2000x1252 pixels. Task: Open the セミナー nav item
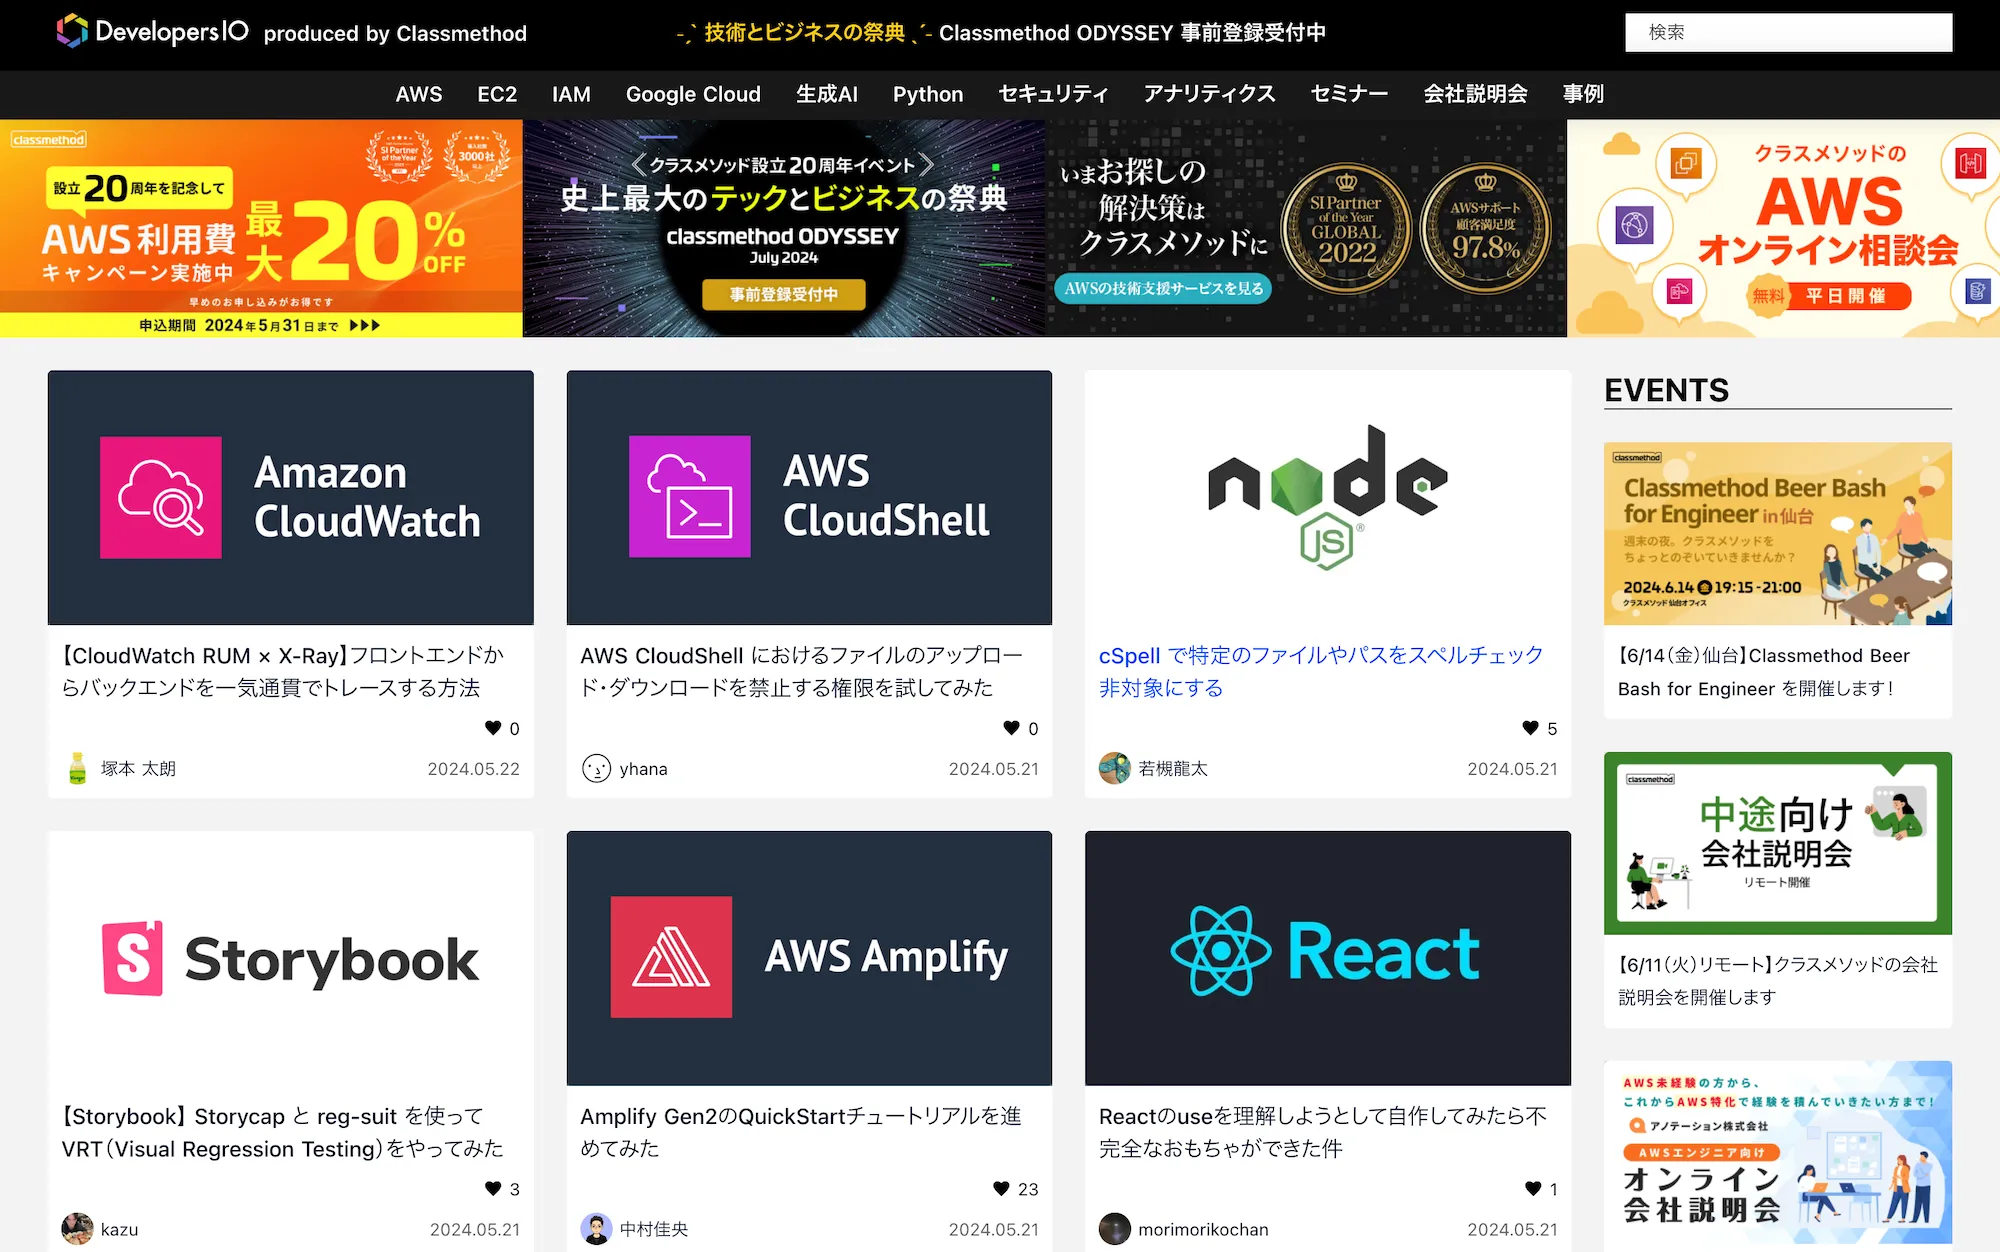tap(1349, 94)
